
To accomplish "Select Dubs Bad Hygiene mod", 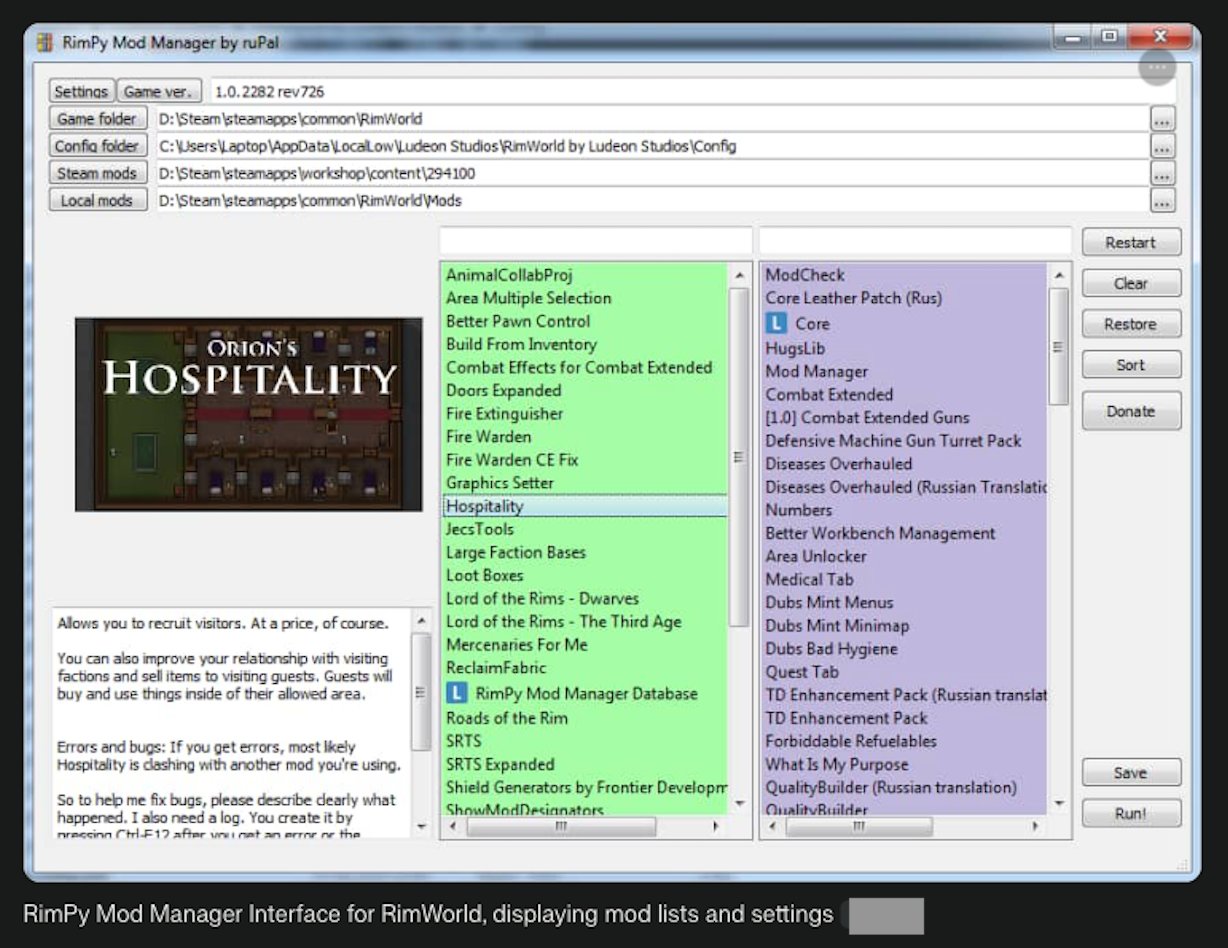I will (x=831, y=648).
